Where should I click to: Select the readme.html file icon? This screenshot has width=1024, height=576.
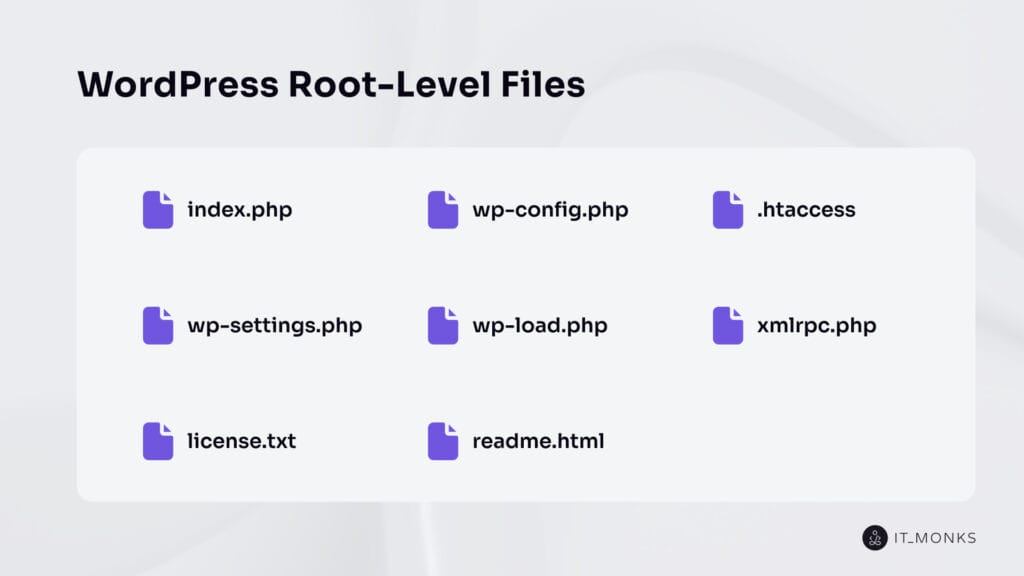[x=443, y=441]
